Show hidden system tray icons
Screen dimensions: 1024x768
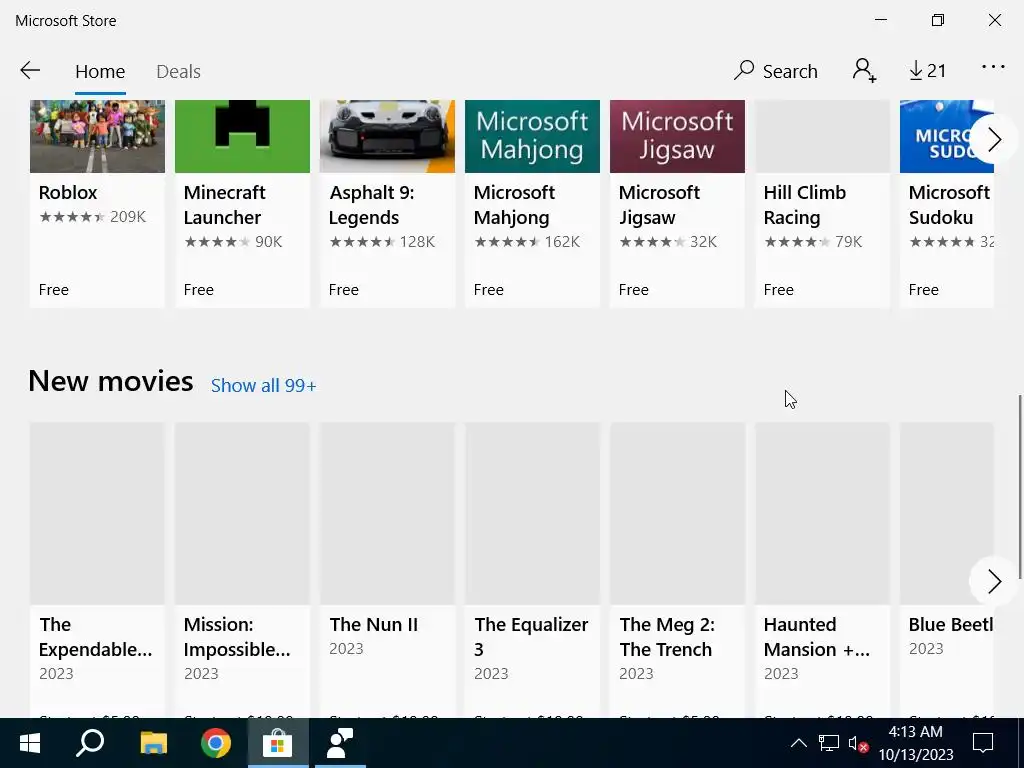tap(799, 743)
